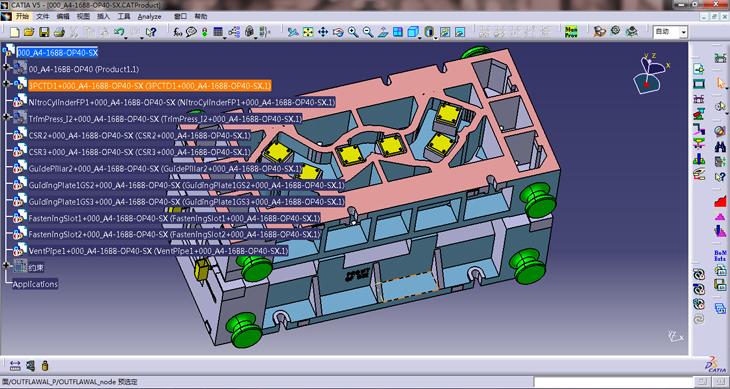Click the Fly mode airplane icon
The width and height of the screenshot is (730, 389).
click(292, 32)
